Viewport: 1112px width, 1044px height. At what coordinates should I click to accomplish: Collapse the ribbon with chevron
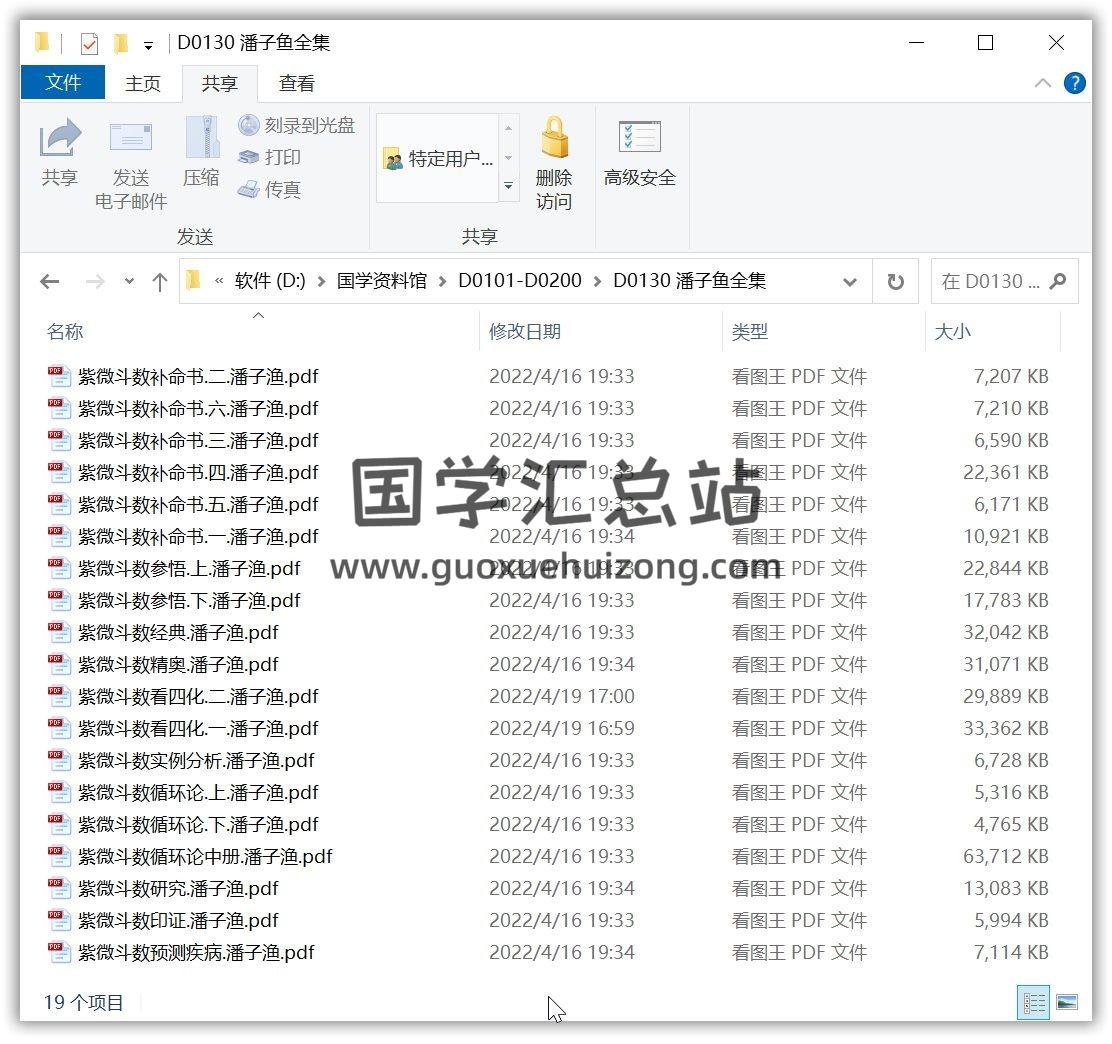pyautogui.click(x=1043, y=83)
